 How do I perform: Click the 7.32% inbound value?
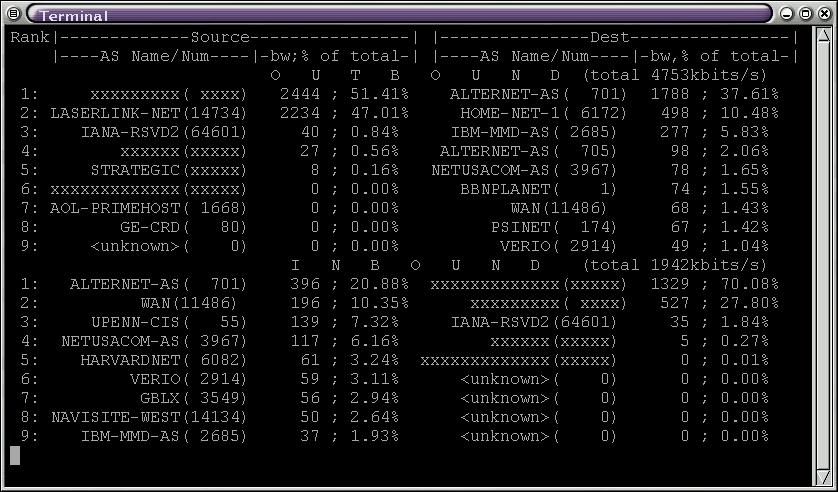(x=374, y=322)
